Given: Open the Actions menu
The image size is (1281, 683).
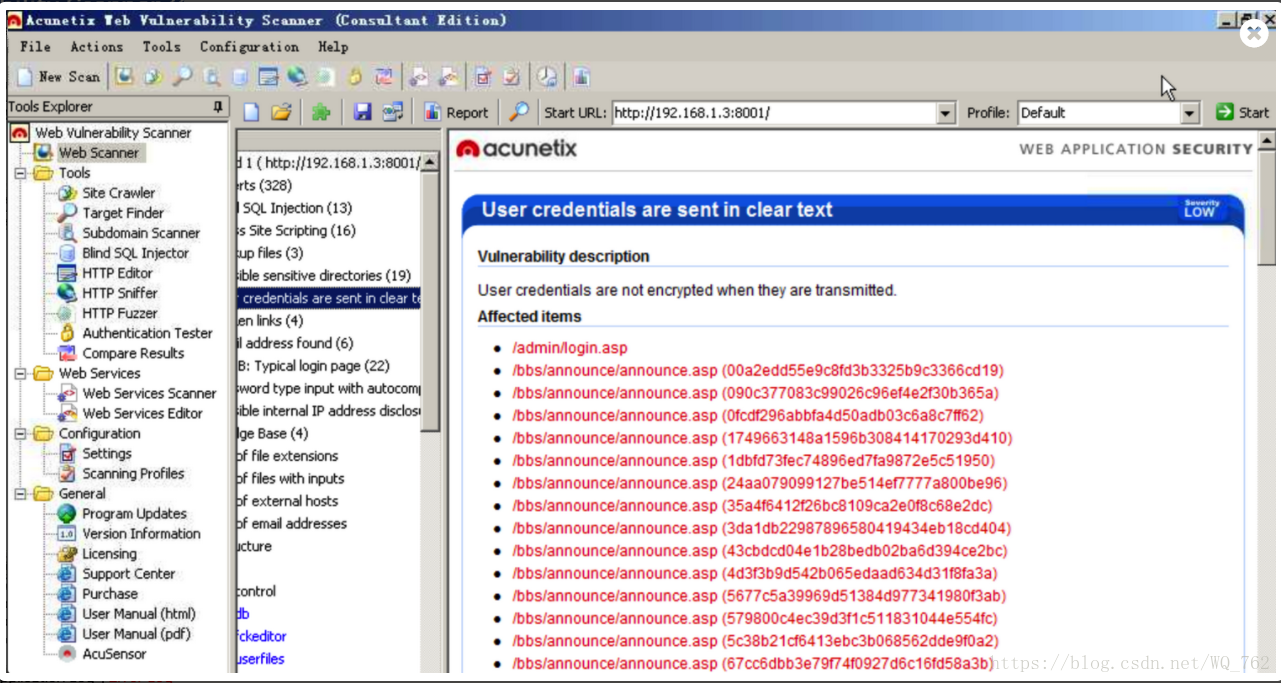Looking at the screenshot, I should (x=96, y=46).
